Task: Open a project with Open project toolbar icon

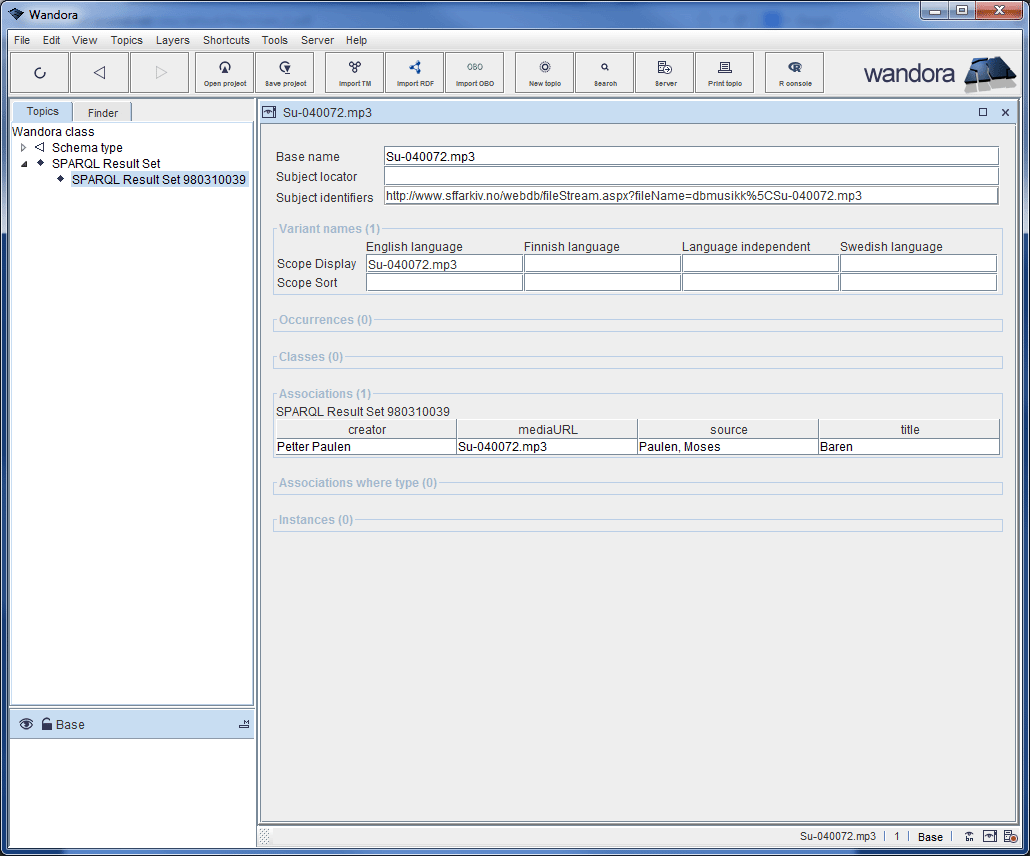Action: coord(224,72)
